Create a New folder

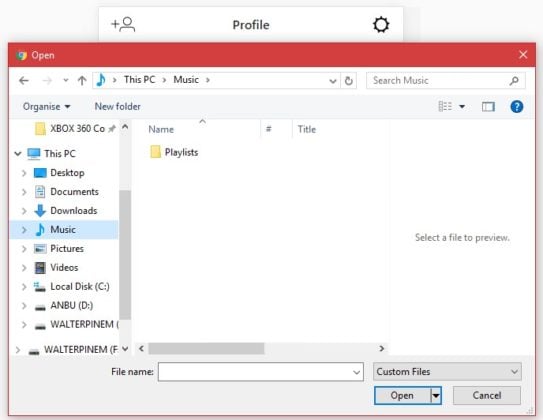tap(118, 107)
